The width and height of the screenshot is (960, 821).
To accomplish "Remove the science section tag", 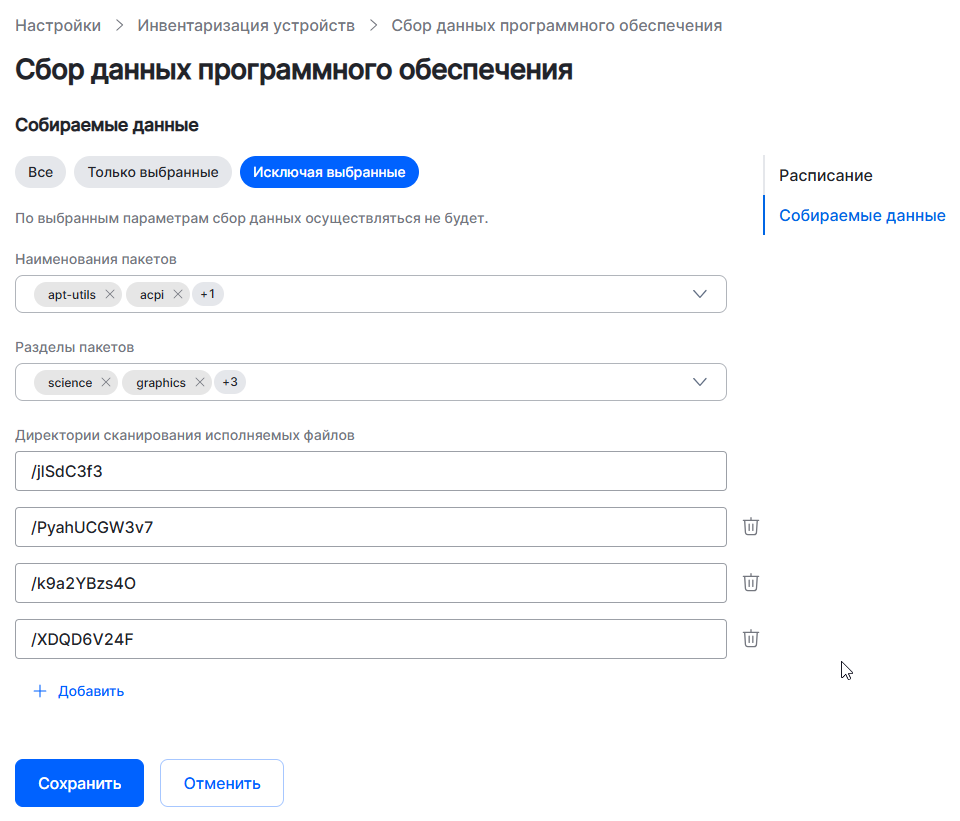I will coord(106,383).
